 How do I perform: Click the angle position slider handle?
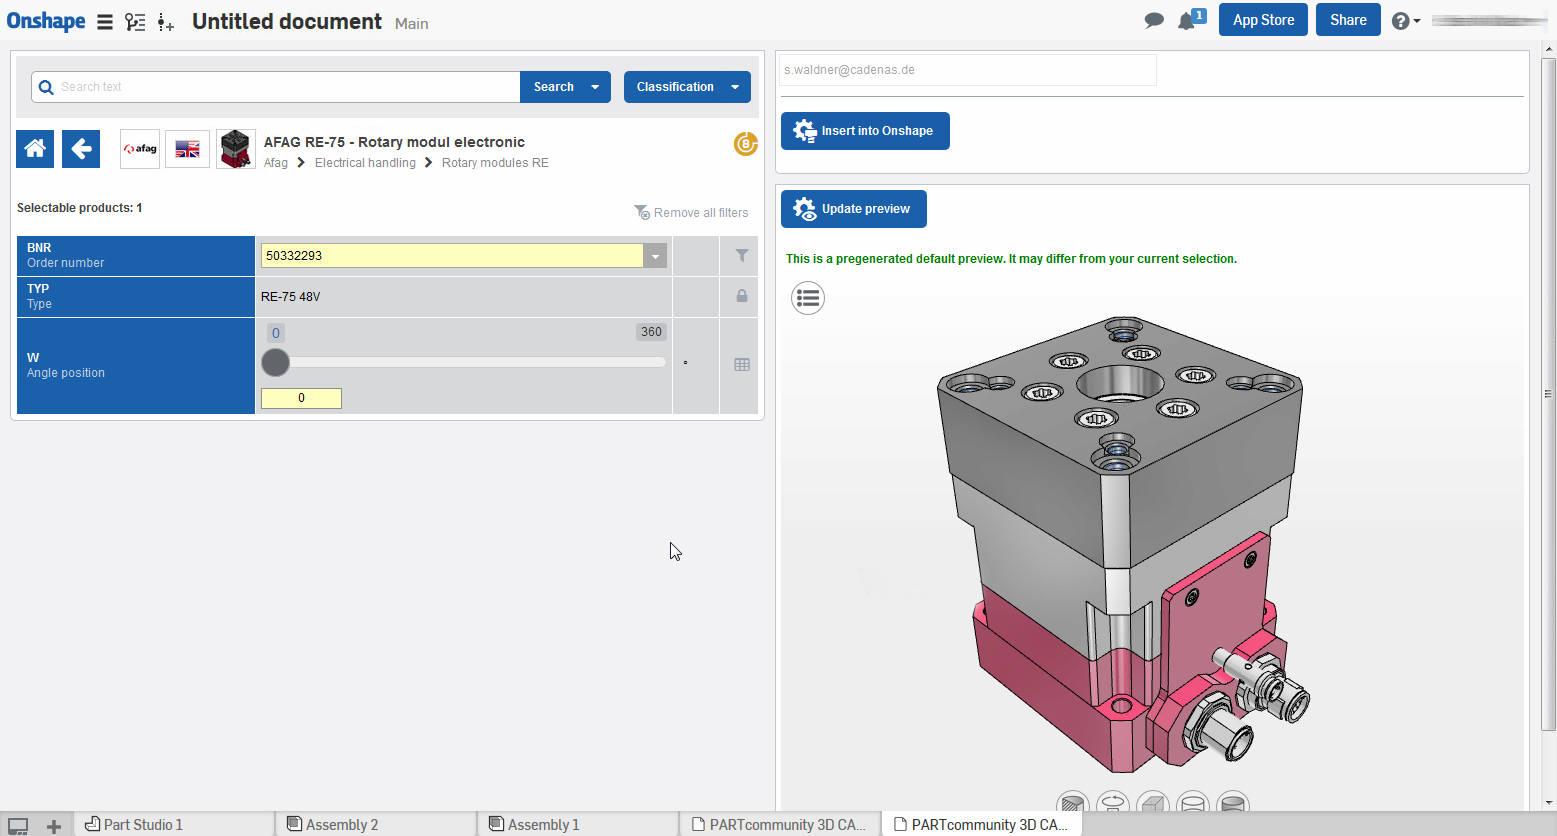coord(275,362)
